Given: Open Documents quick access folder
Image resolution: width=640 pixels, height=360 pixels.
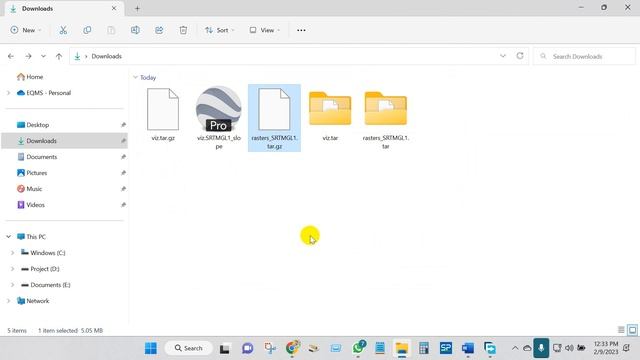Looking at the screenshot, I should tap(37, 157).
